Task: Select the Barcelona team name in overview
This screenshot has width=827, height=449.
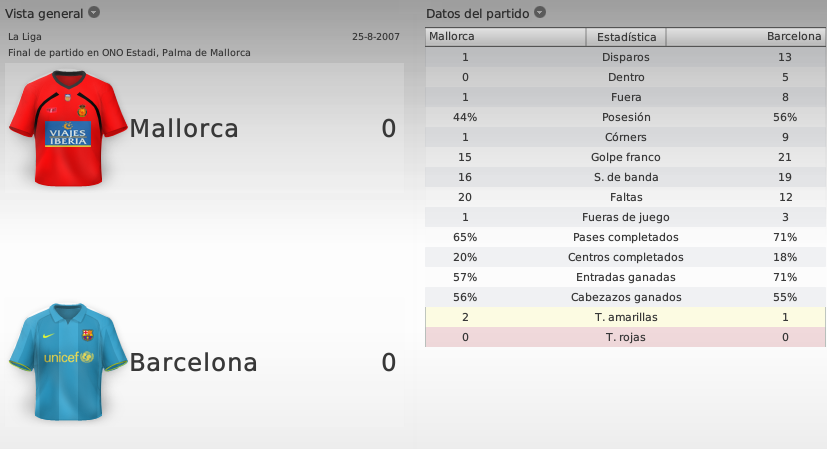Action: coord(194,362)
